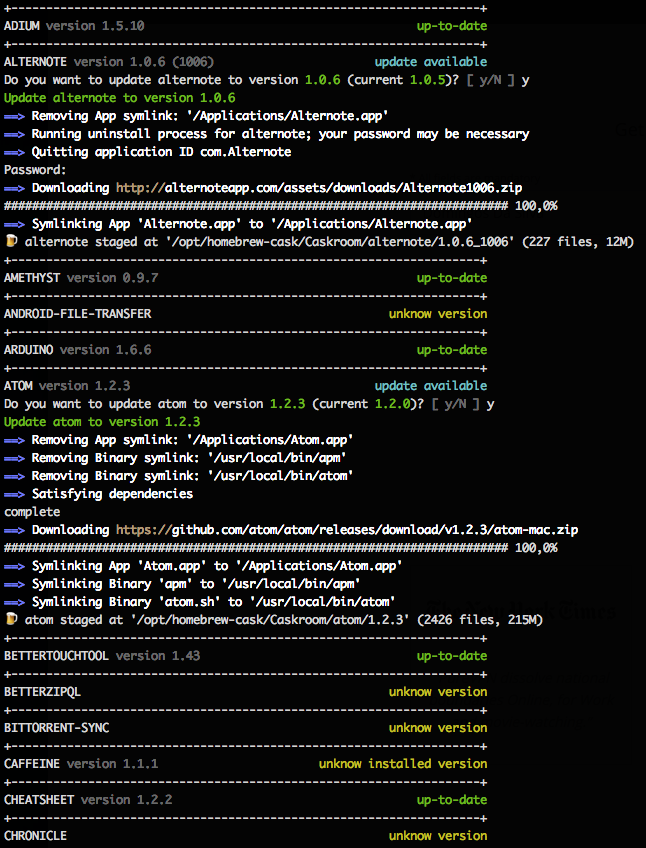Select the 'ANDROID-FILE-TRANSFER' entry
646x848 pixels.
(77, 314)
